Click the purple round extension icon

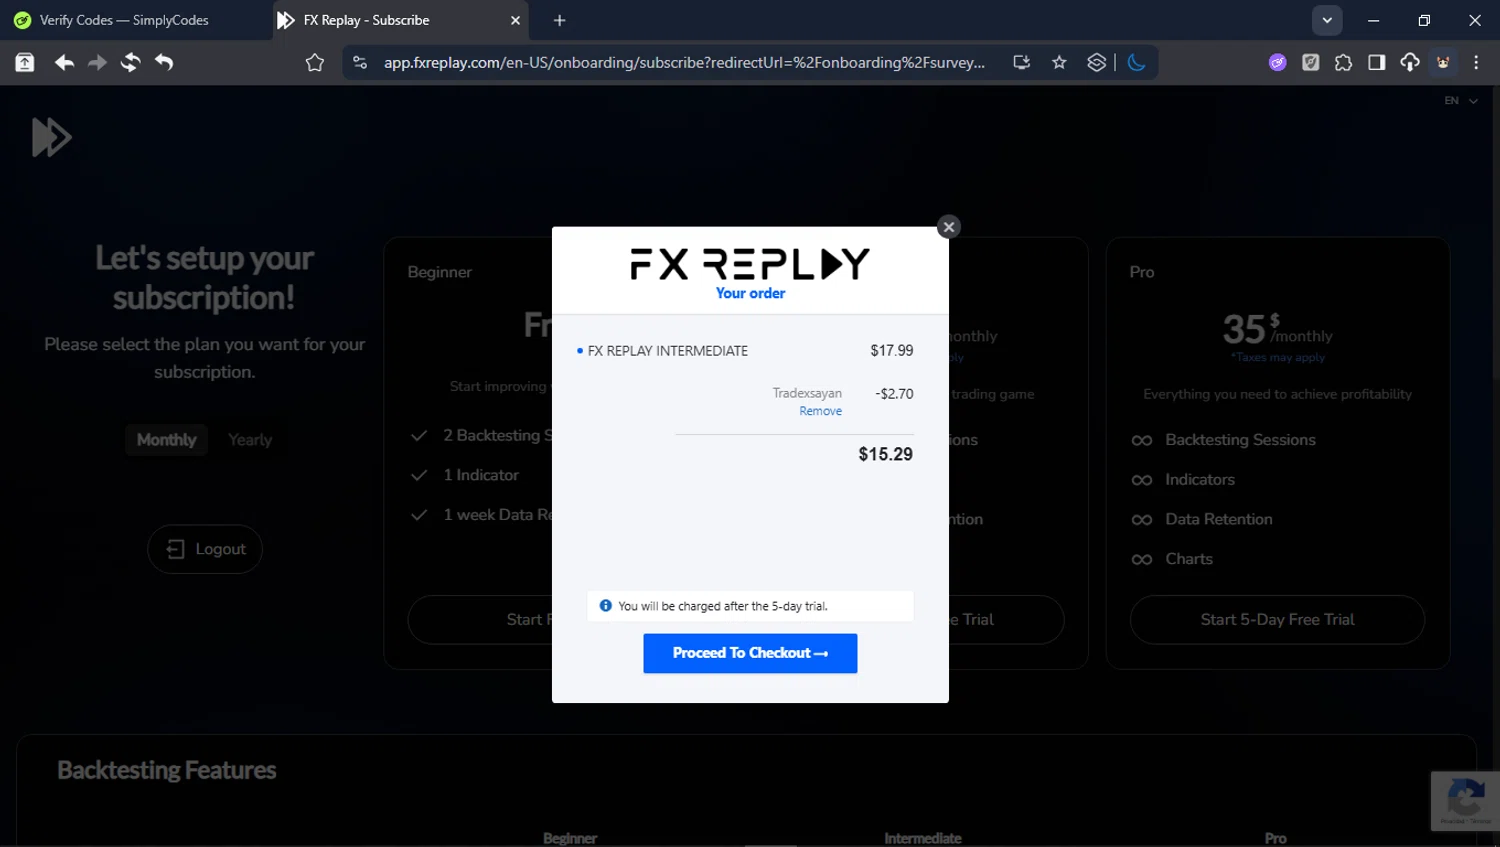(x=1277, y=62)
